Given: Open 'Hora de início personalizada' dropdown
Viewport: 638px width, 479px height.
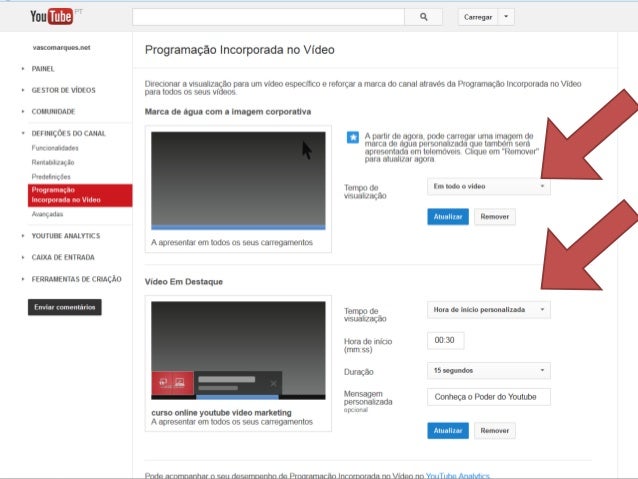Looking at the screenshot, I should pyautogui.click(x=489, y=310).
